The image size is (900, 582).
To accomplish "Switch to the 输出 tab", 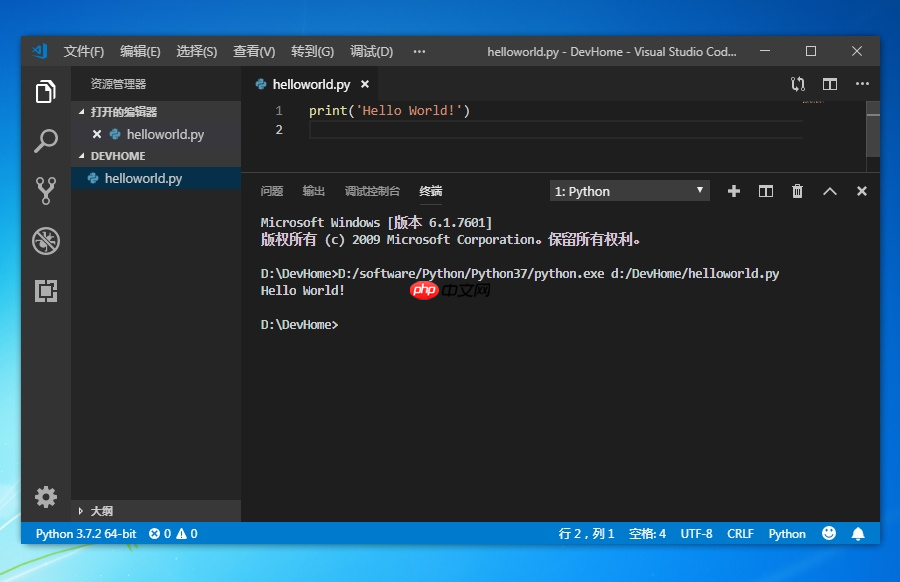I will click(x=311, y=191).
